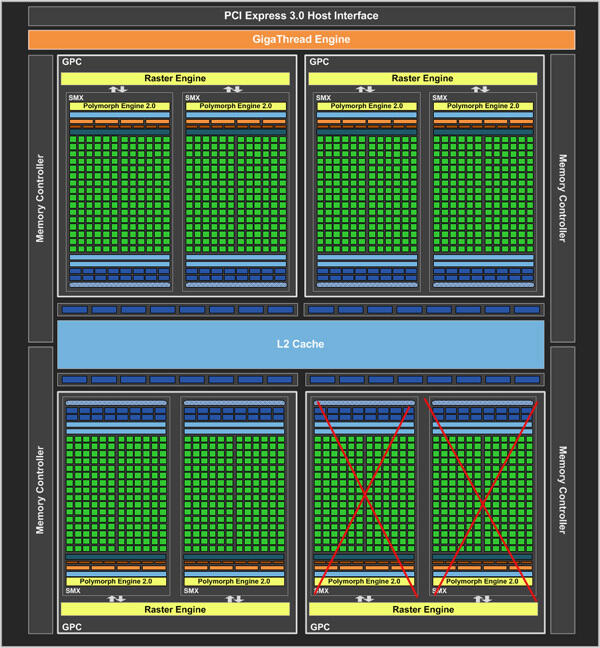Screen dimensions: 600x648
Task: Click the SMX label of the first top-left unit
Action: [76, 98]
